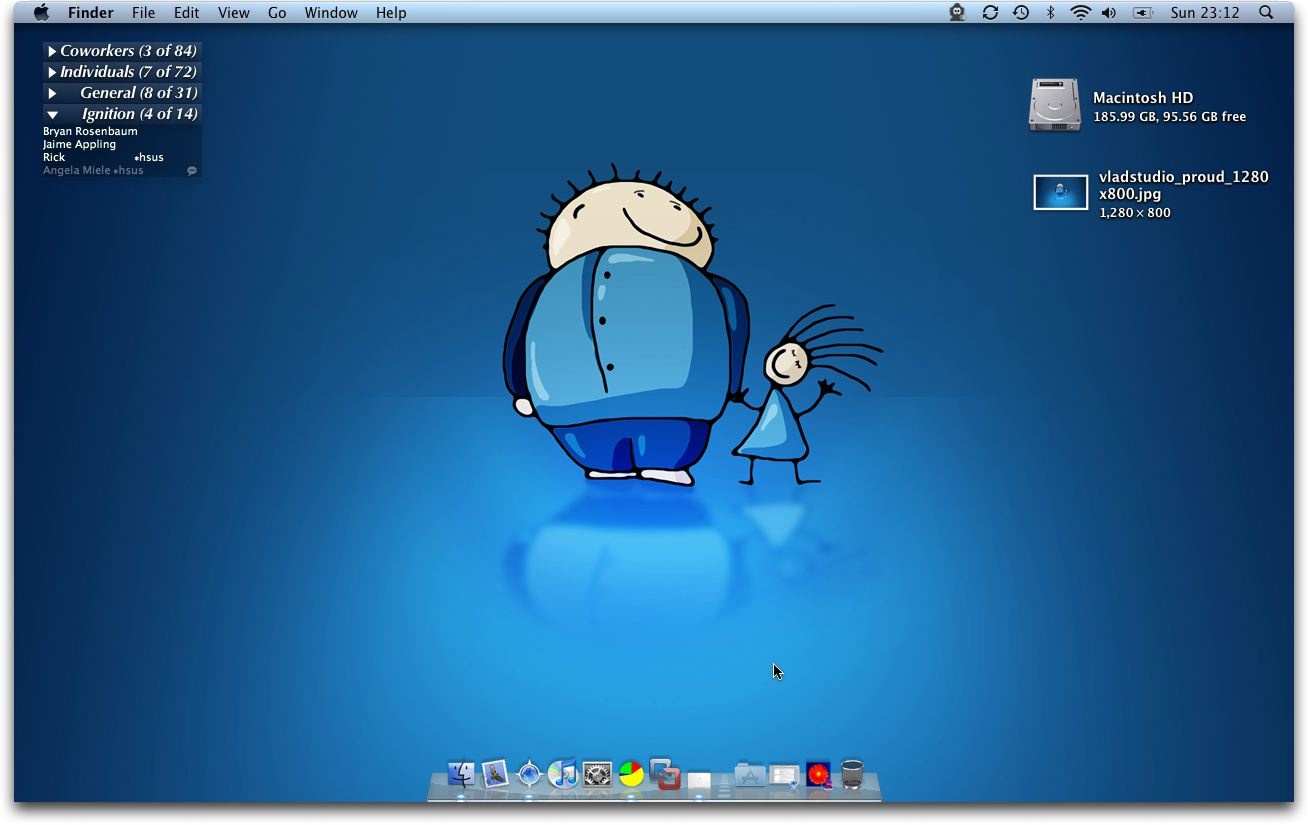Click the Sun 23:12 menu bar clock
This screenshot has height=825, width=1308.
1205,13
